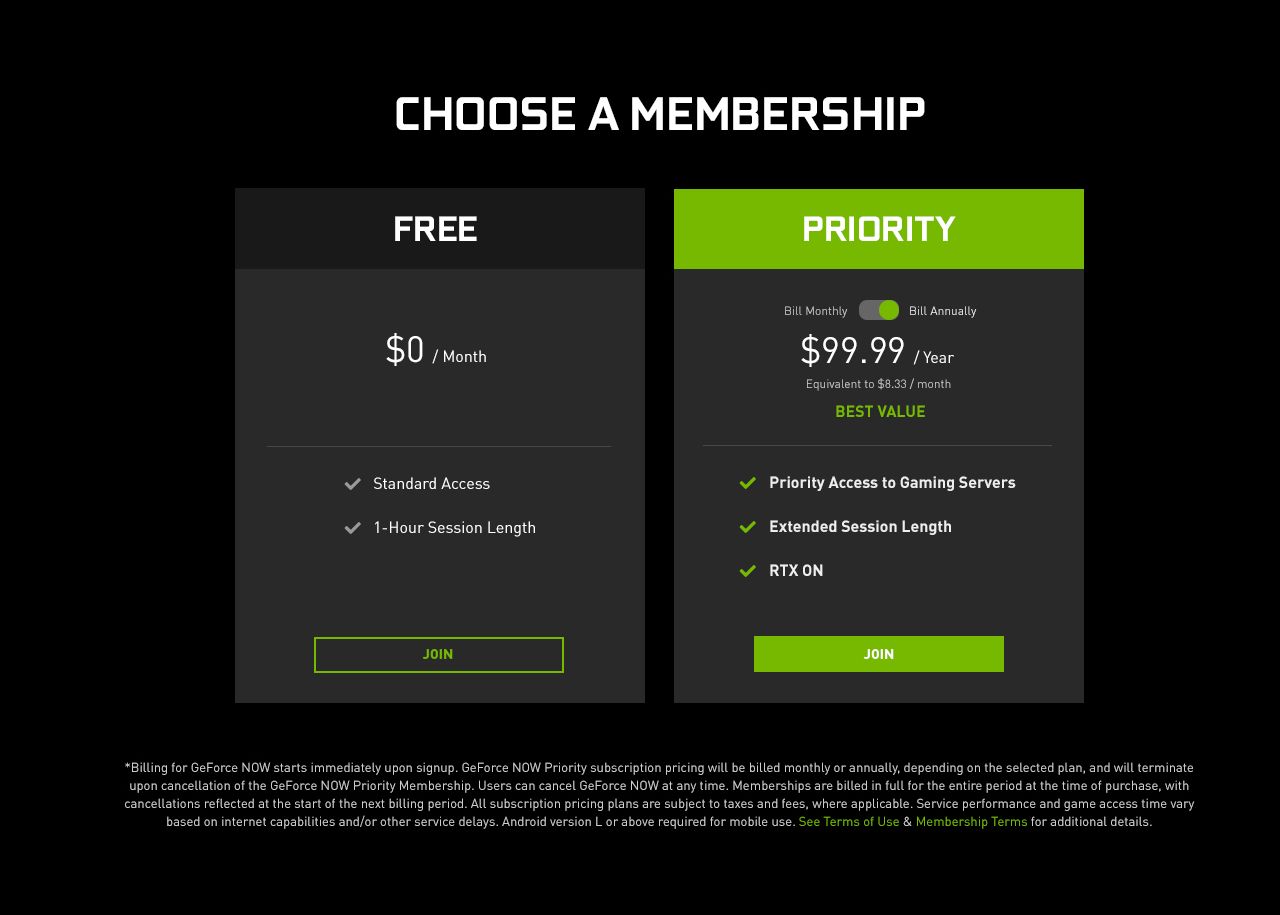Click the green PRIORITY plan header

click(x=878, y=229)
